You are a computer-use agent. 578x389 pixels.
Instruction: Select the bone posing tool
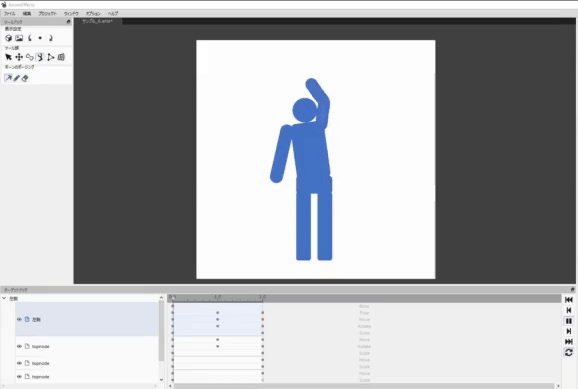tap(40, 57)
